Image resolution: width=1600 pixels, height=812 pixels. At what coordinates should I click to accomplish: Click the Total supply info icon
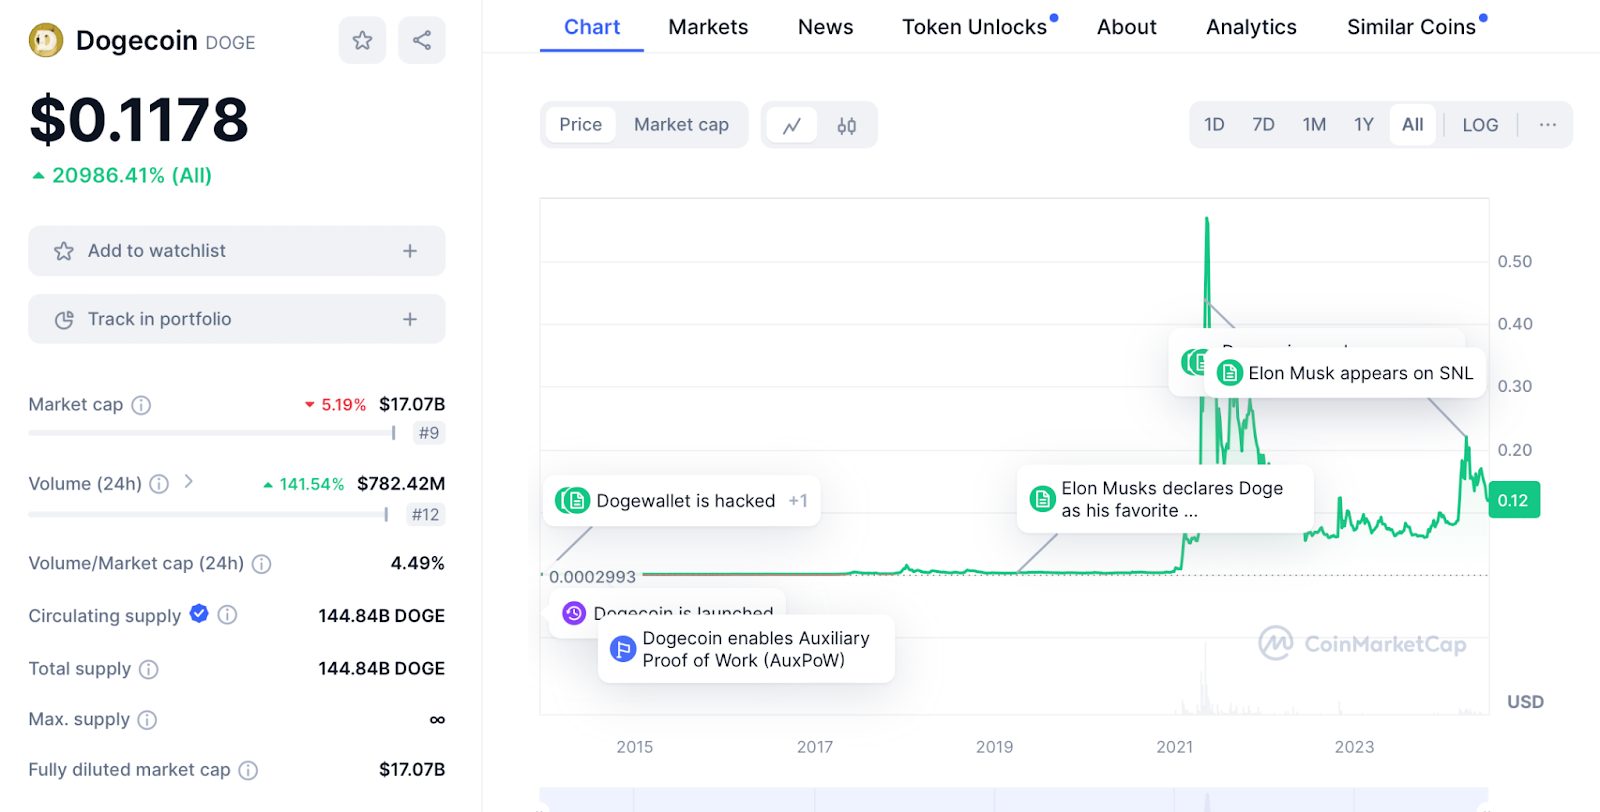click(x=148, y=669)
